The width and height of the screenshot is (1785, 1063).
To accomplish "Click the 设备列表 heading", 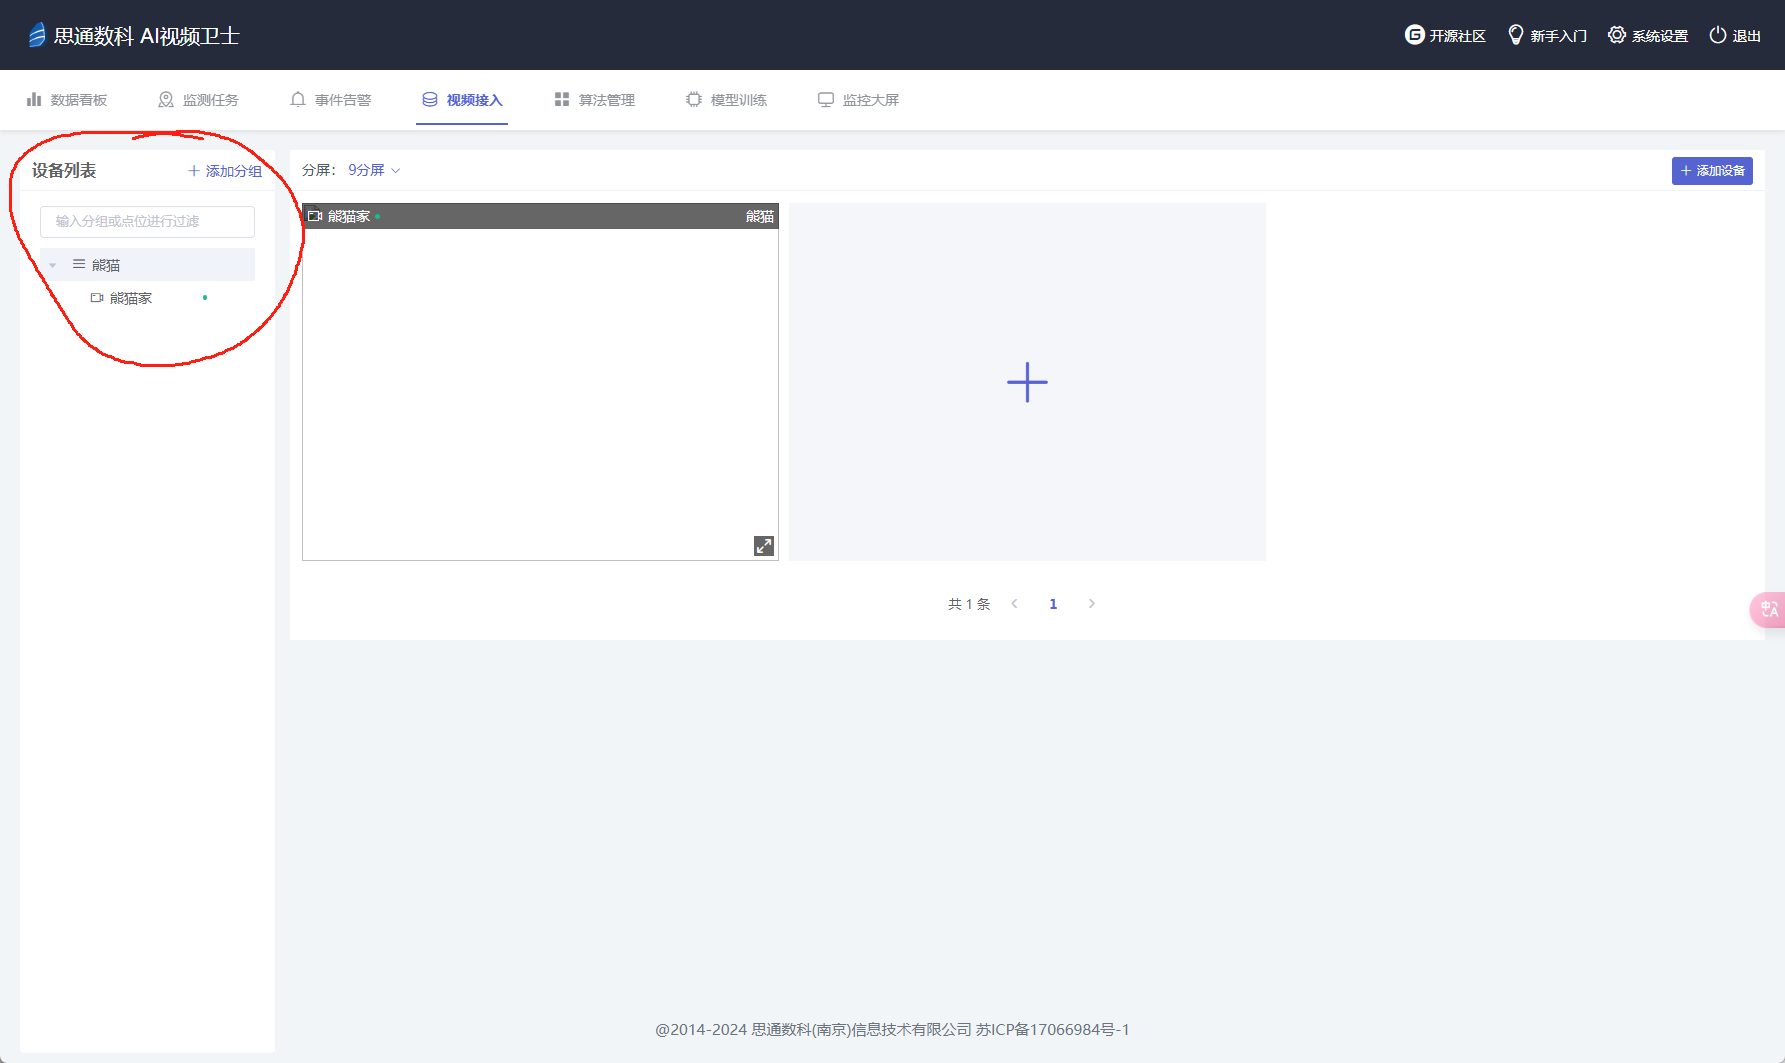I will (x=64, y=171).
